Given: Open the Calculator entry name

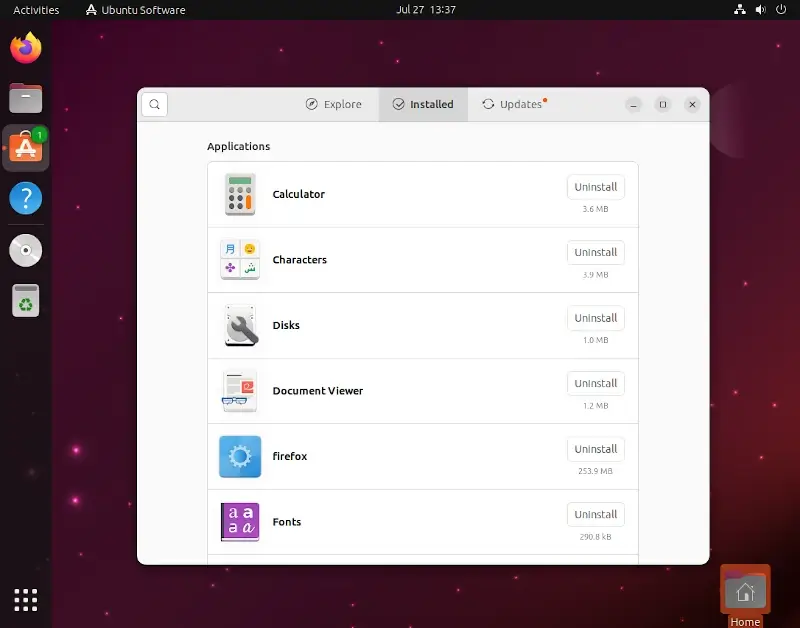Looking at the screenshot, I should [298, 194].
